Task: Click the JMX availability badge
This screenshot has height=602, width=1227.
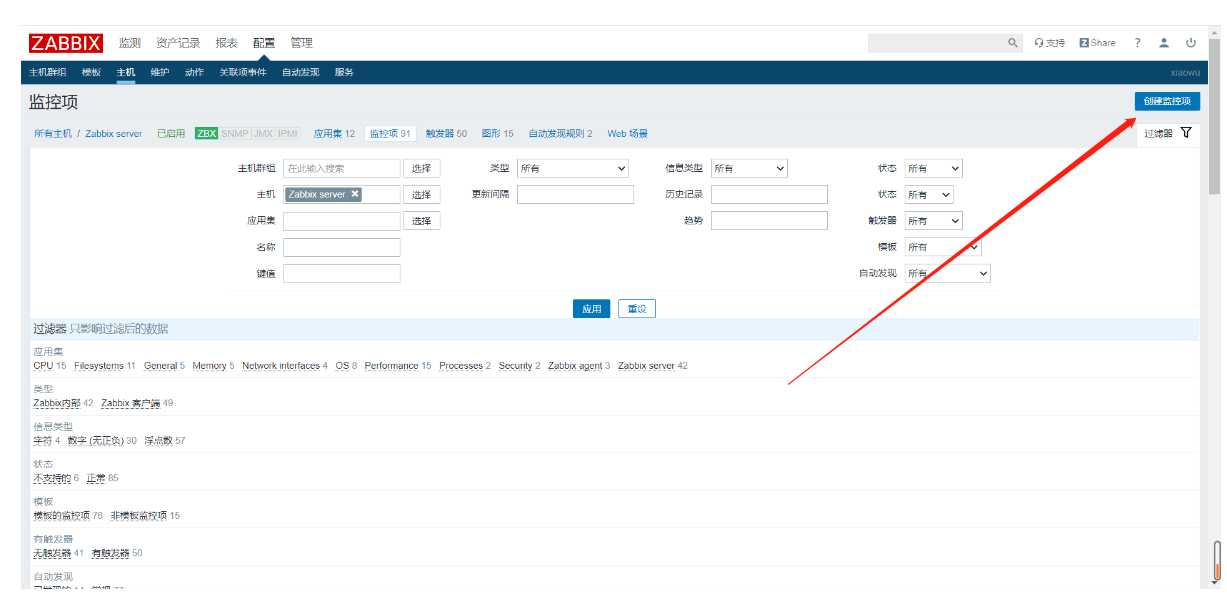Action: click(263, 133)
